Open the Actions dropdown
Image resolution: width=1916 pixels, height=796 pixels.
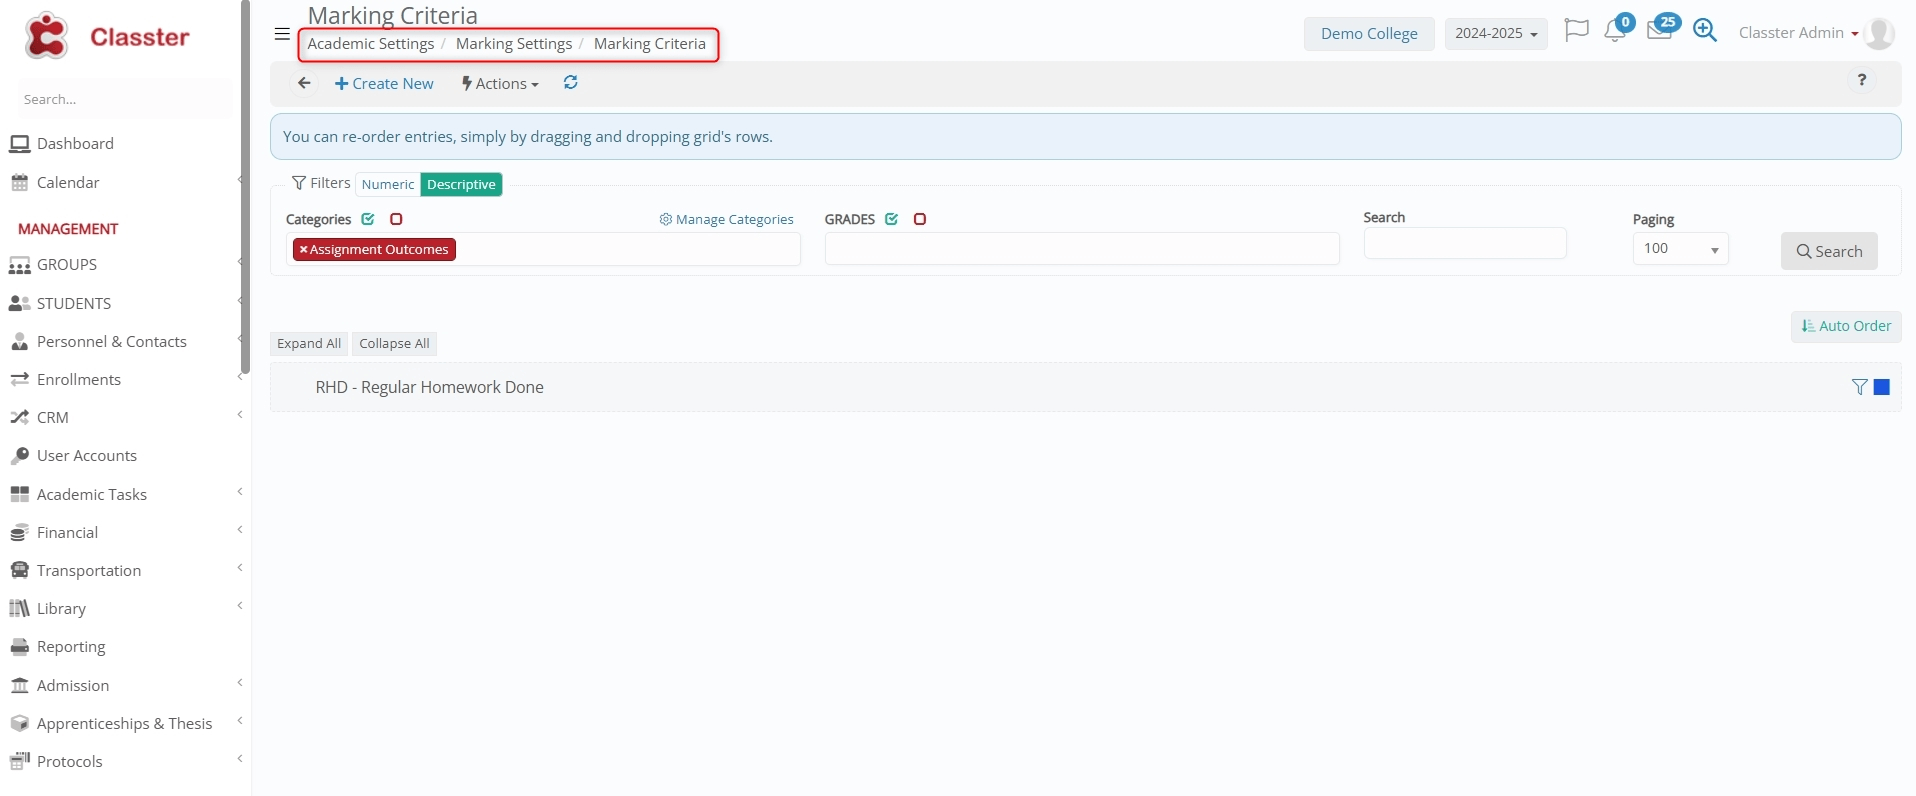(x=500, y=84)
